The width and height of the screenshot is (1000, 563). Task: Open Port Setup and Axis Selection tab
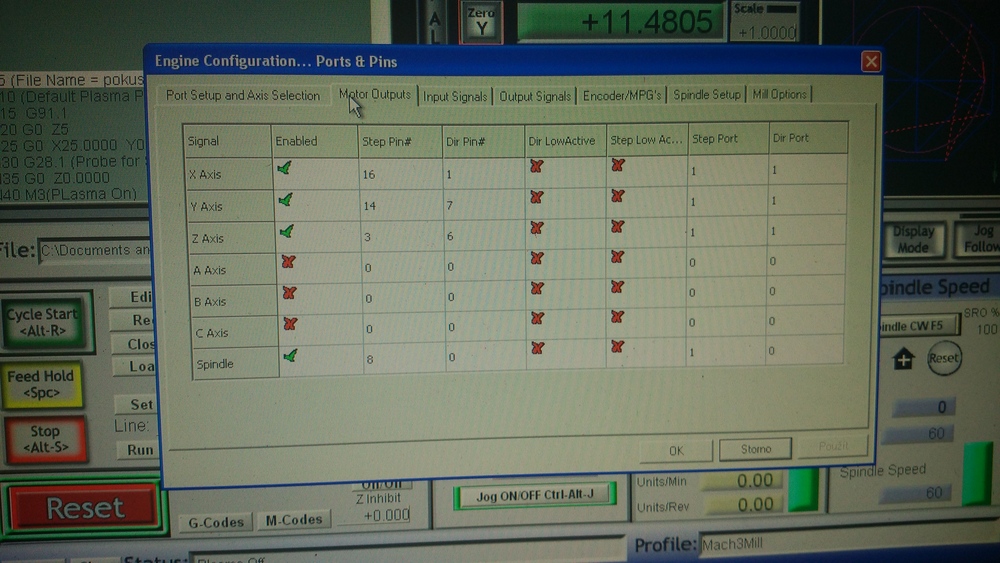pyautogui.click(x=243, y=96)
